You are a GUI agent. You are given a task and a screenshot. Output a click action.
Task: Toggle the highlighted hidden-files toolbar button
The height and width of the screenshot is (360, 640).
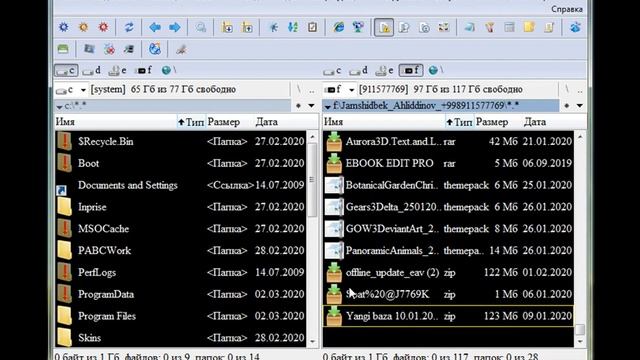384,27
